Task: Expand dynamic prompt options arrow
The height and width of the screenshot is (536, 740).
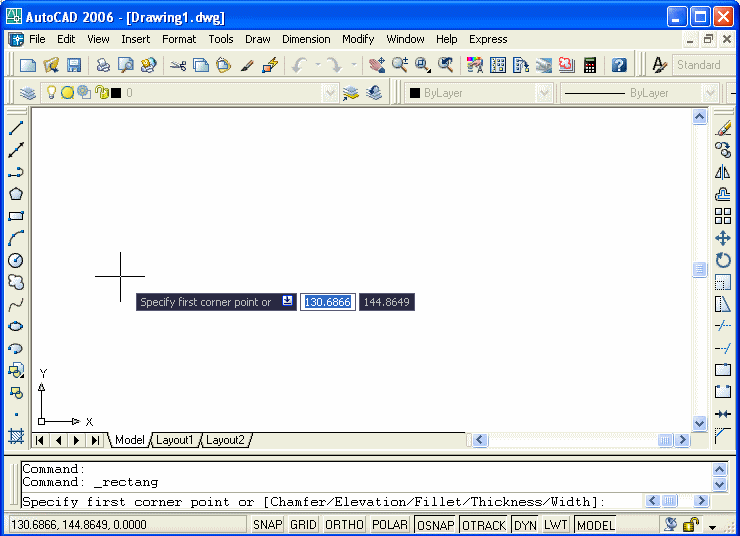Action: tap(287, 301)
